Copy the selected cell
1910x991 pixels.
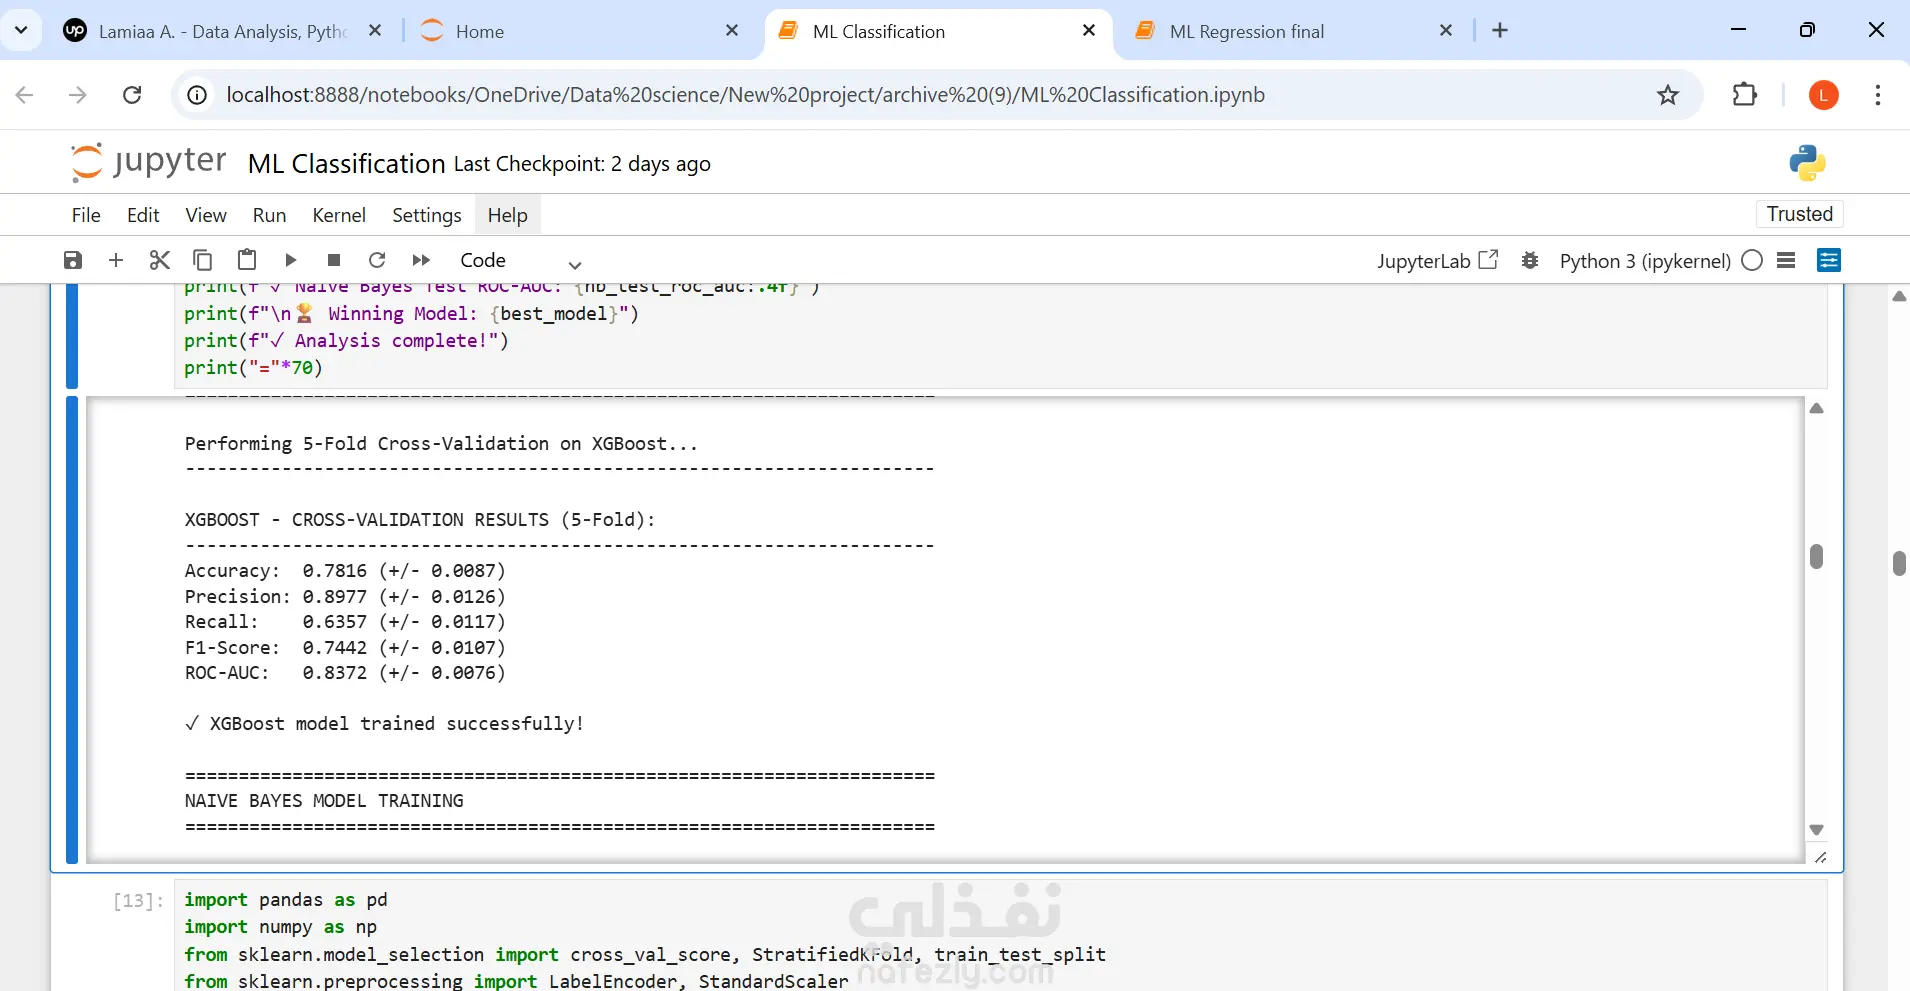tap(202, 260)
